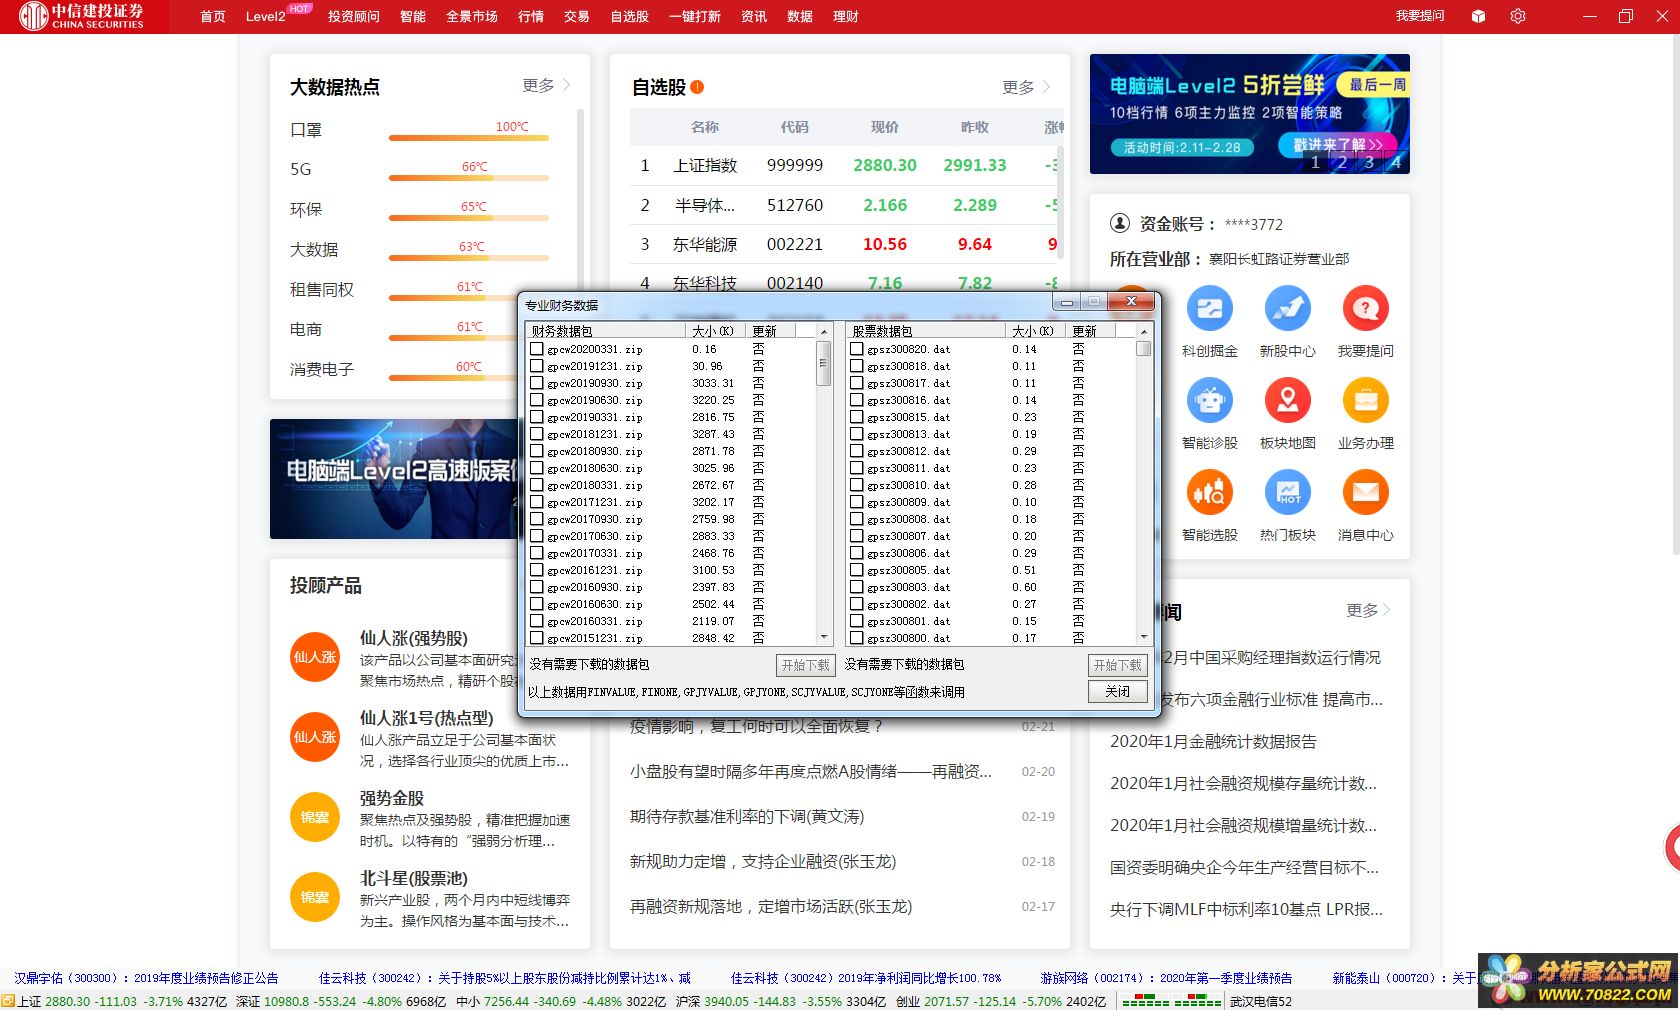Click 开始下载 under the 财务数据包 list
Image resolution: width=1680 pixels, height=1010 pixels.
pyautogui.click(x=805, y=665)
